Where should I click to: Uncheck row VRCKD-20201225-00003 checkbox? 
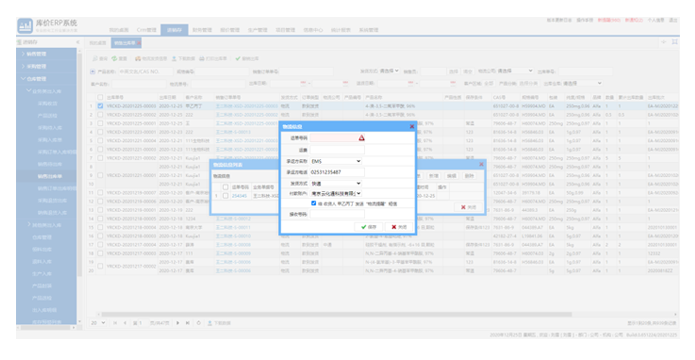100,106
